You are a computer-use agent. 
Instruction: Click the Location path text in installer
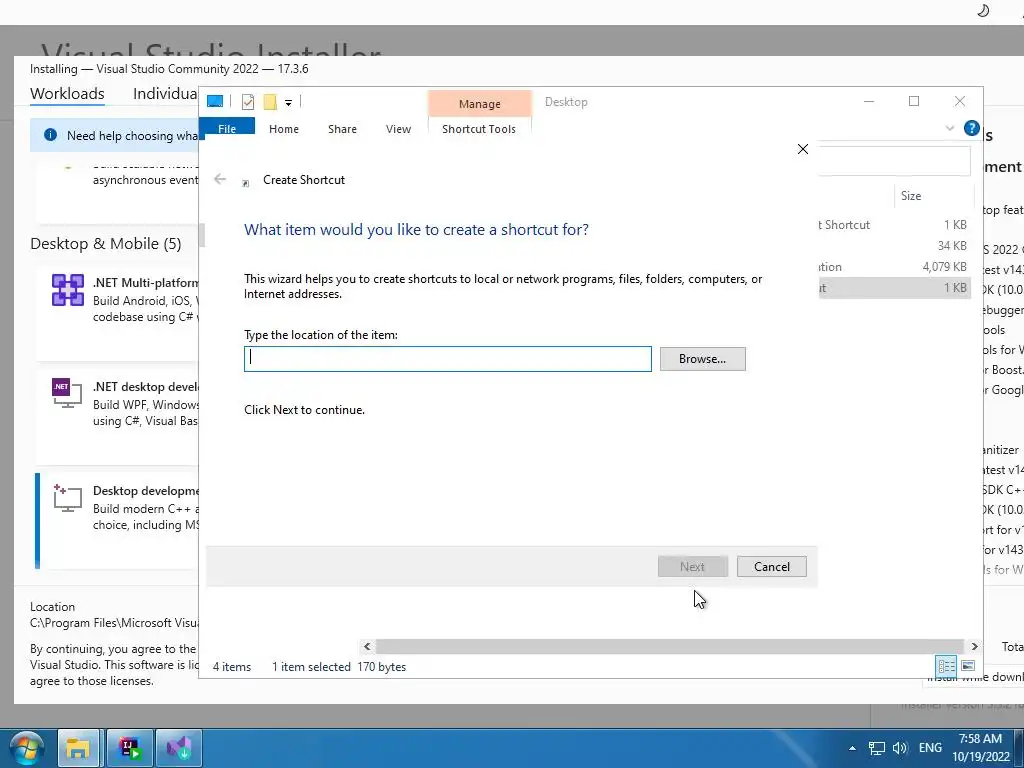[114, 622]
